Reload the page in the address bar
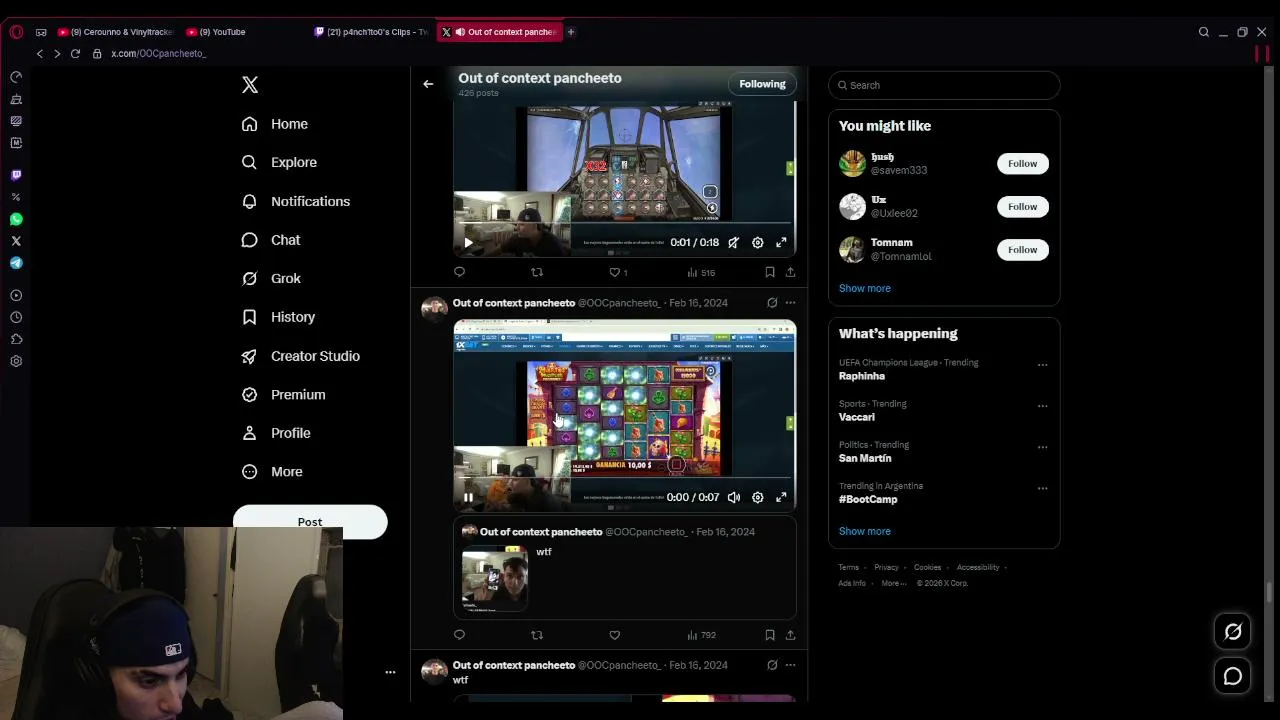 coord(75,53)
